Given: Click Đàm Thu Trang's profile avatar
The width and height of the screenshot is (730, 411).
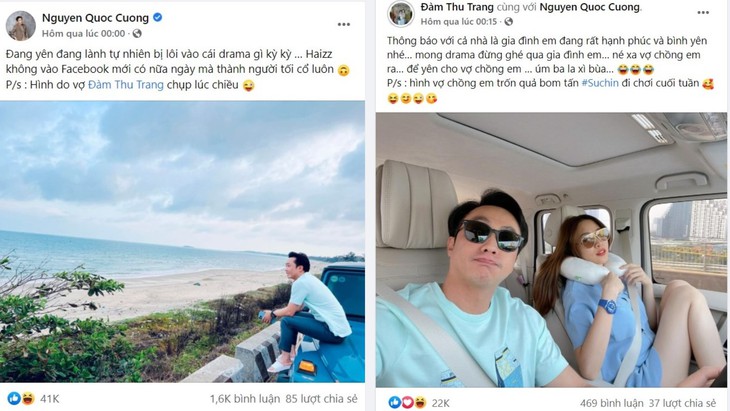Looking at the screenshot, I should [x=401, y=13].
